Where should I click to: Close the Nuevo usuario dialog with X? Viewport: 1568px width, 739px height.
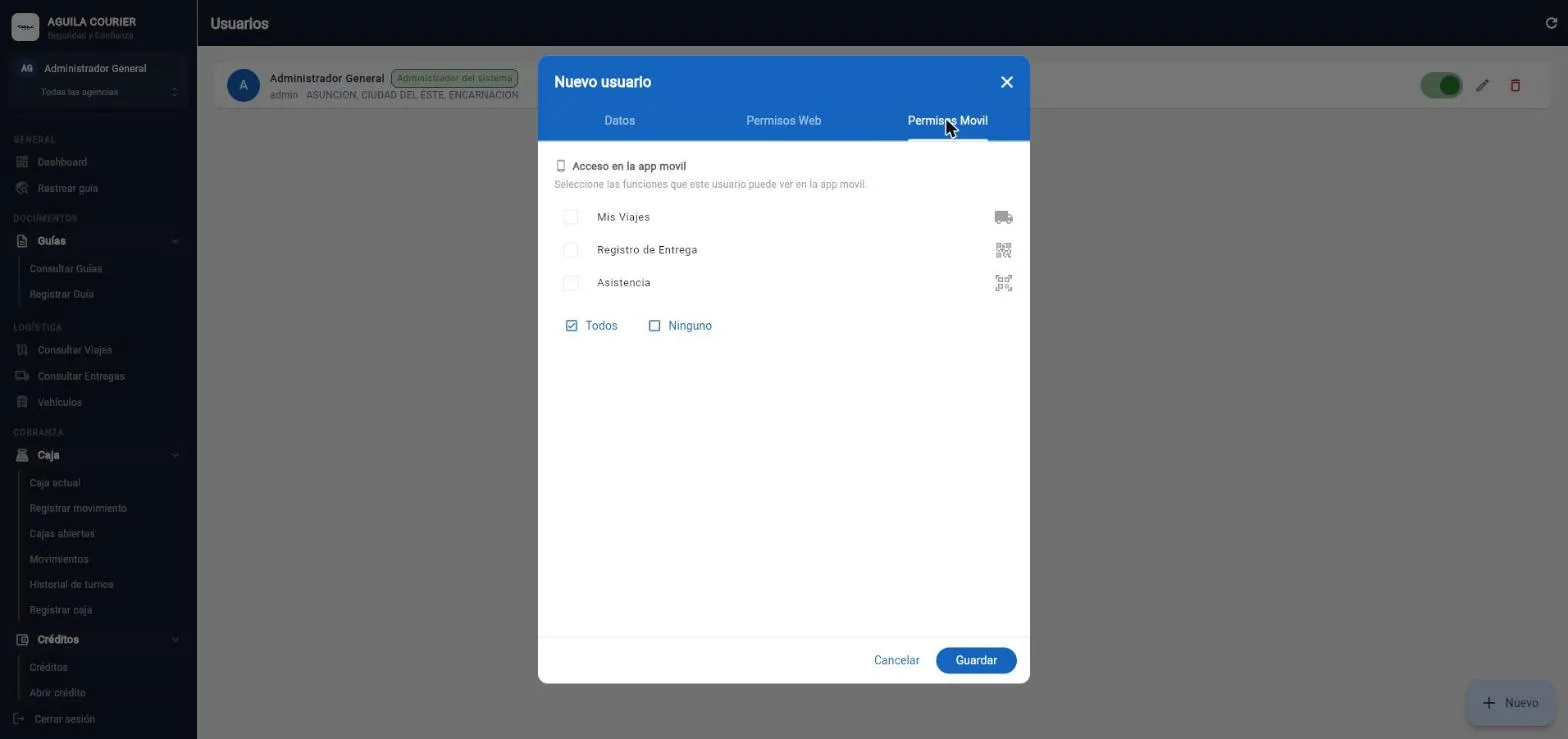tap(1007, 82)
